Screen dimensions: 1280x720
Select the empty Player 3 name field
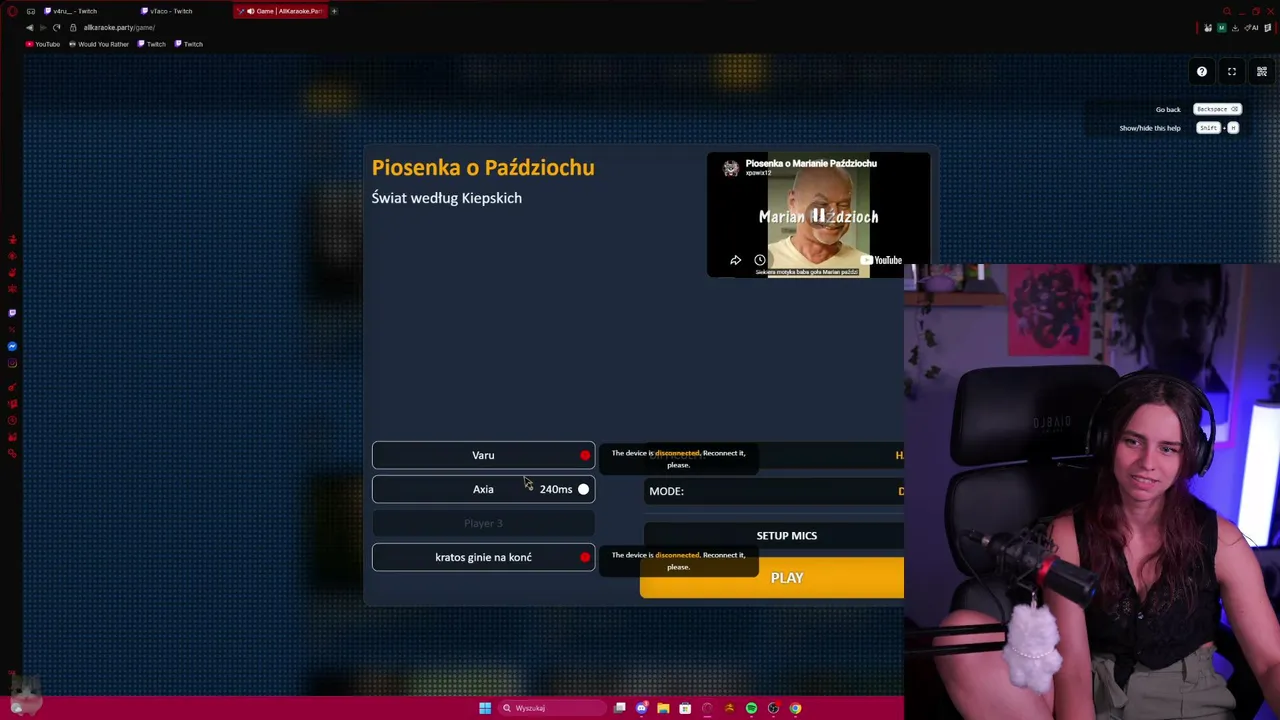pos(483,523)
